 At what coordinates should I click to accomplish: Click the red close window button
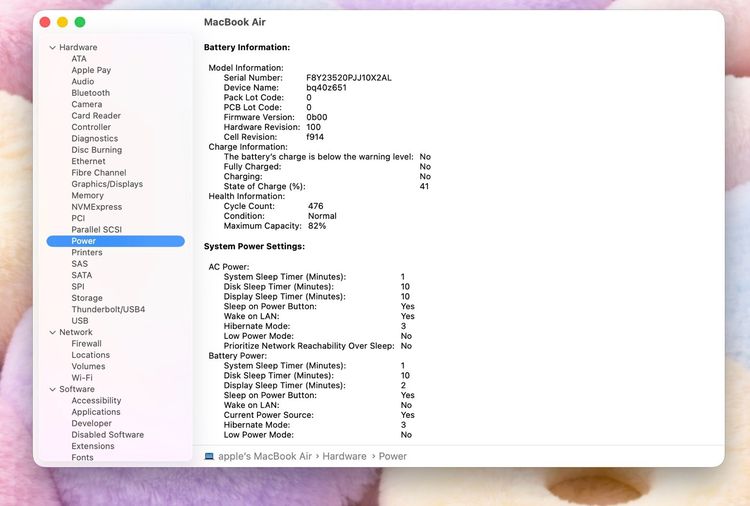(45, 22)
